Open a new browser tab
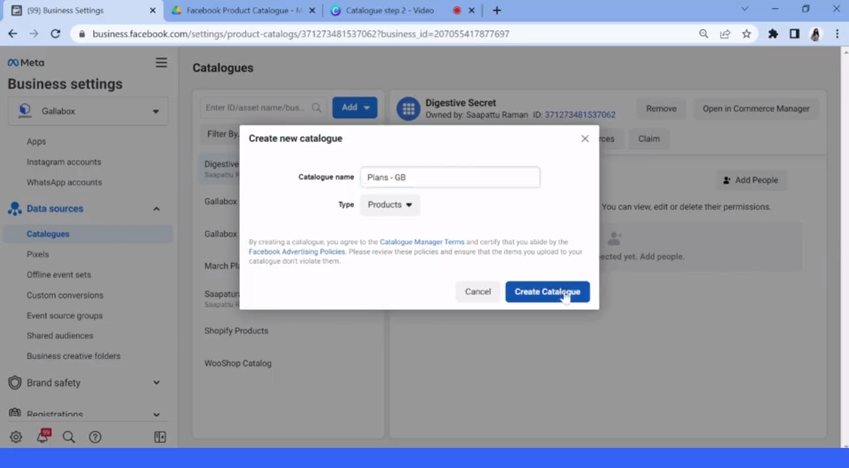 [x=497, y=10]
